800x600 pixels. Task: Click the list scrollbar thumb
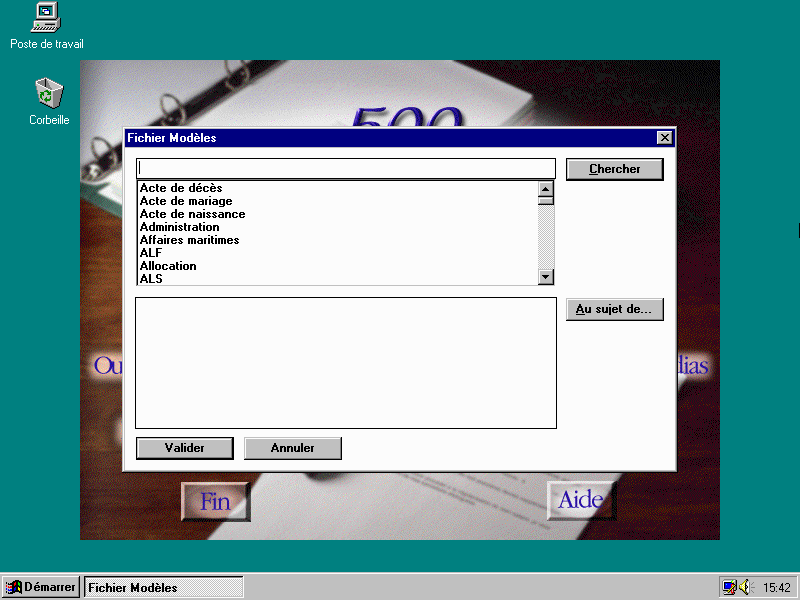(546, 201)
